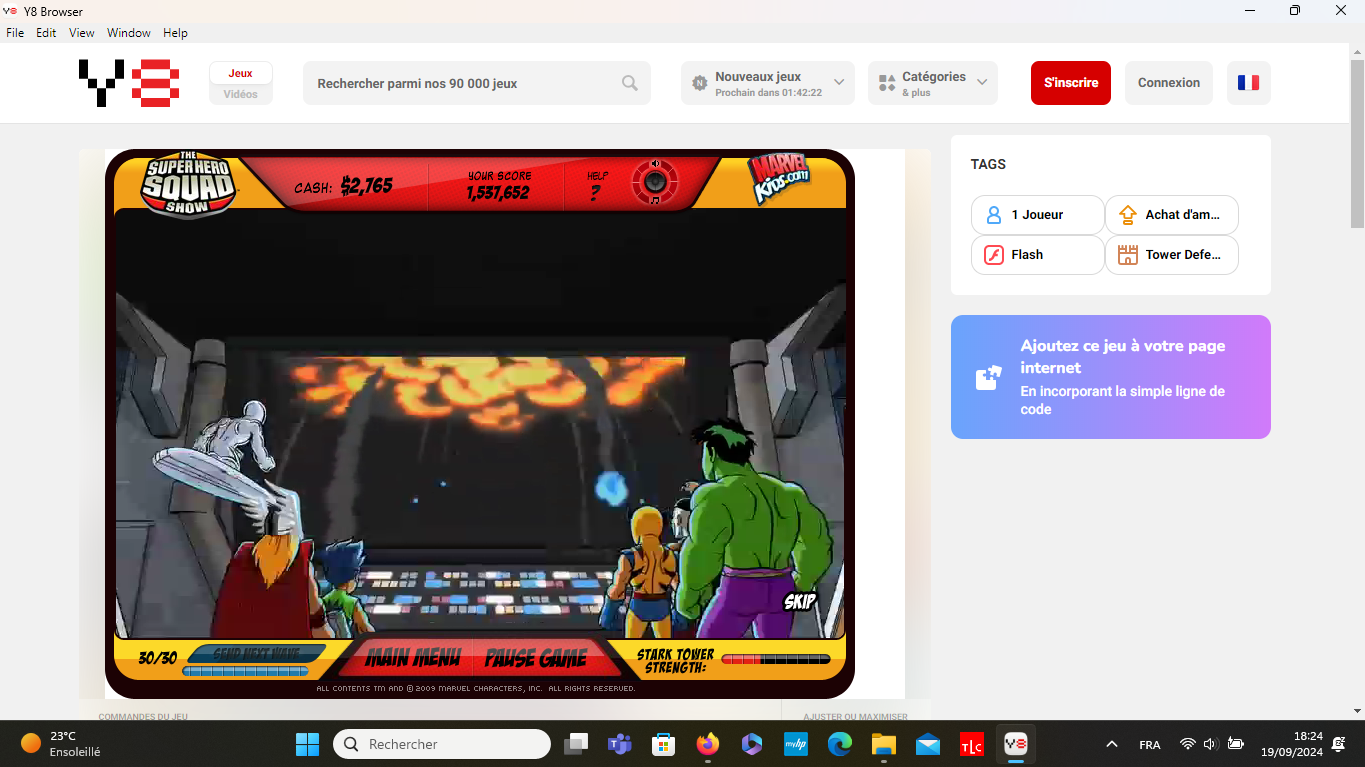Image resolution: width=1365 pixels, height=767 pixels.
Task: Click the MarvelKids.com logo
Action: 778,180
